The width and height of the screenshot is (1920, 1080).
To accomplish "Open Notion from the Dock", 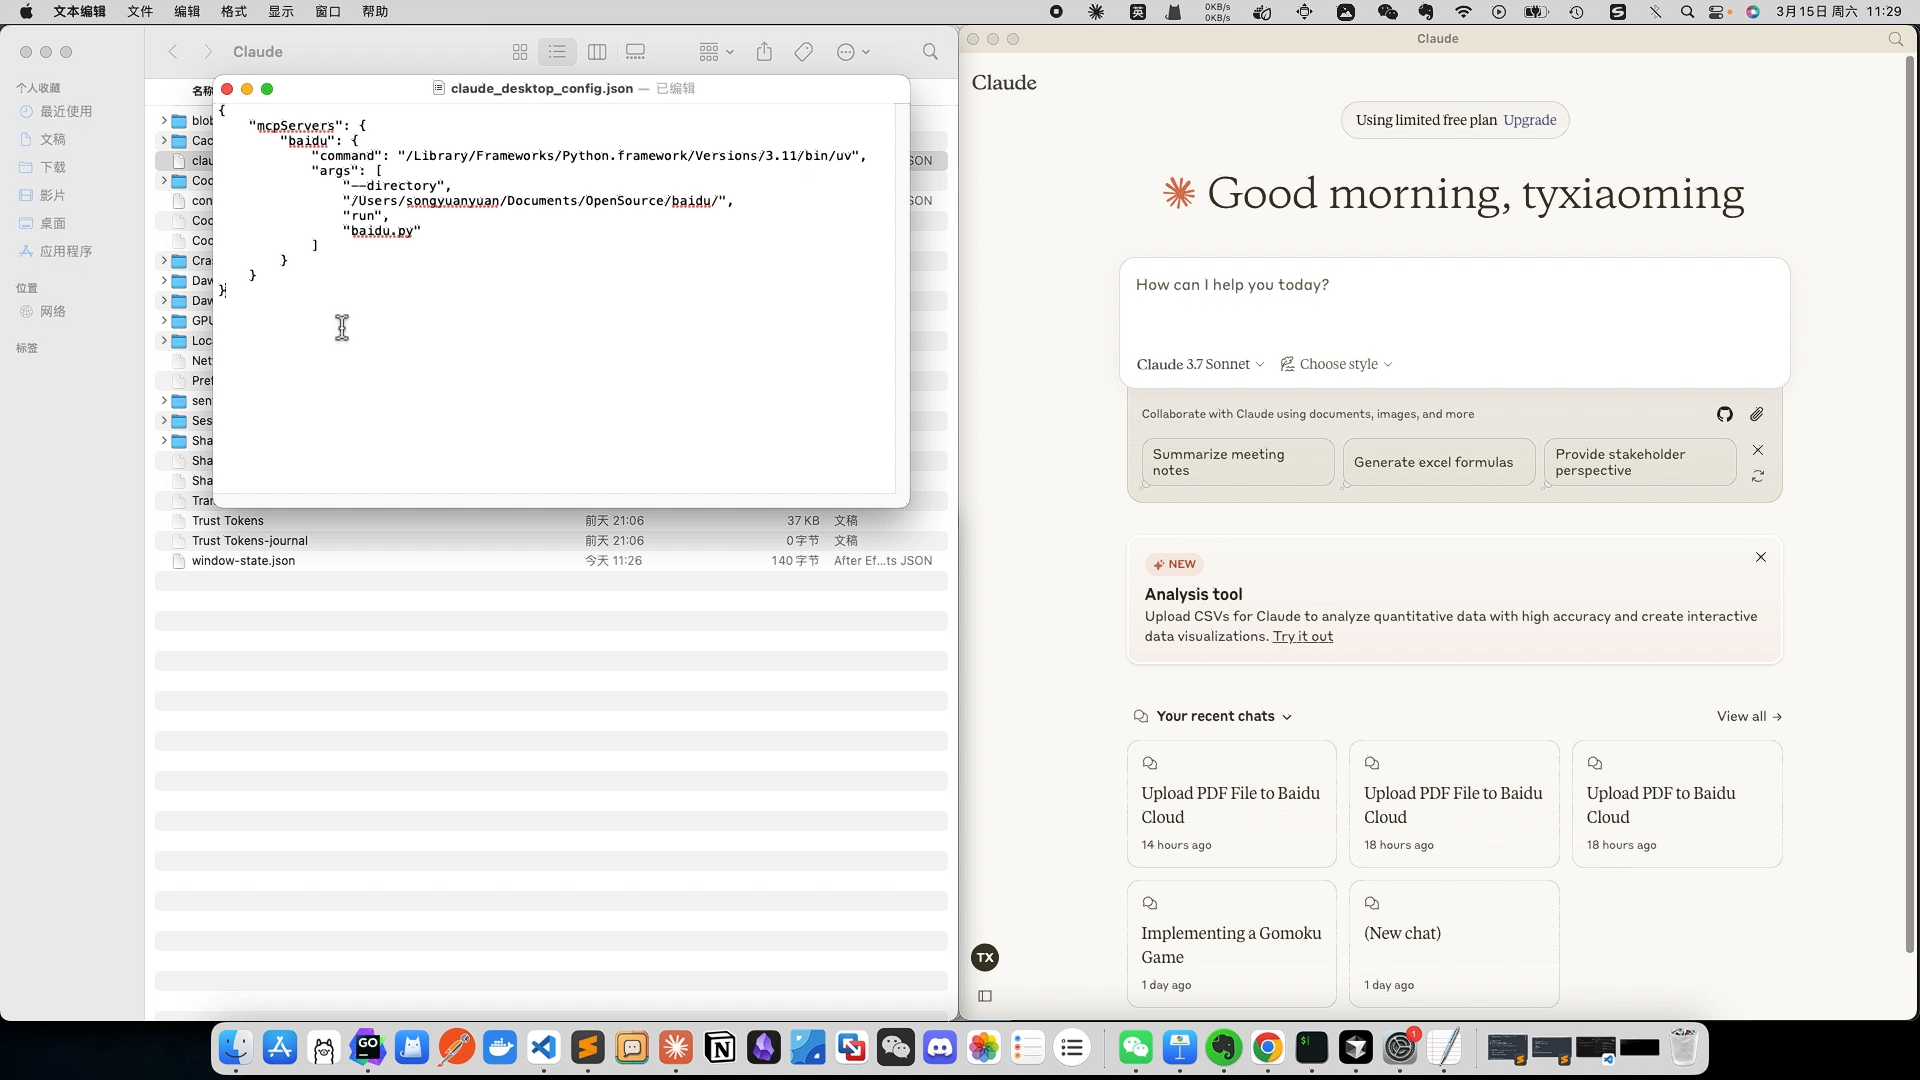I will (719, 1047).
